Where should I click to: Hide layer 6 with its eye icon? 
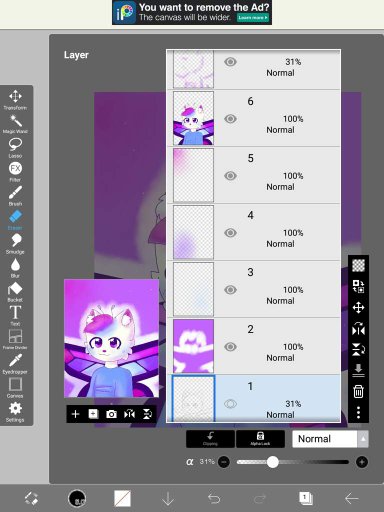point(230,119)
